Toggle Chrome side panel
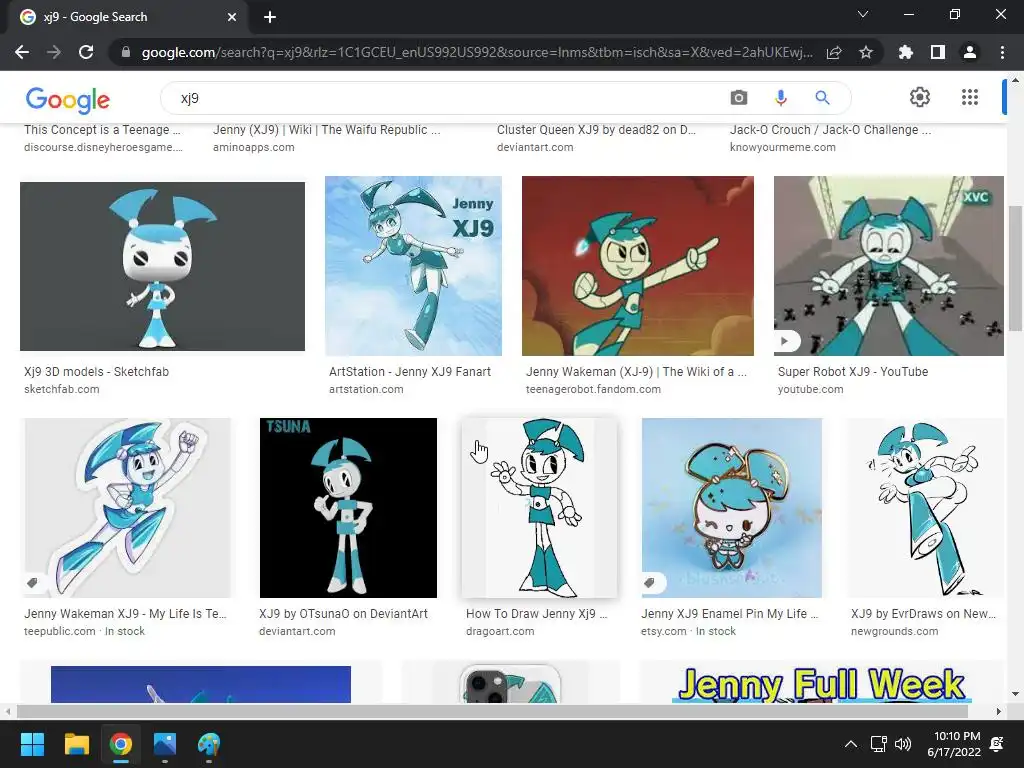1024x768 pixels. coord(938,52)
